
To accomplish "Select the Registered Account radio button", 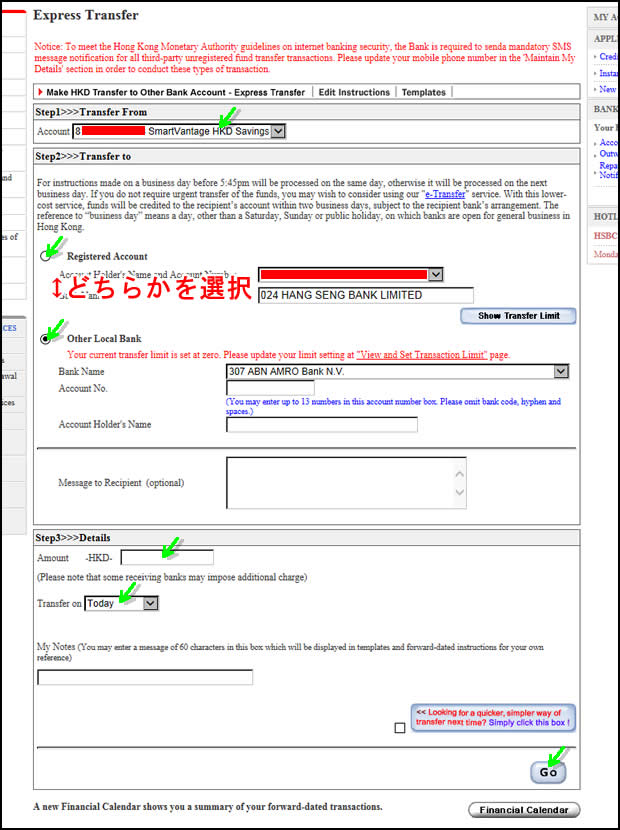I will [46, 256].
